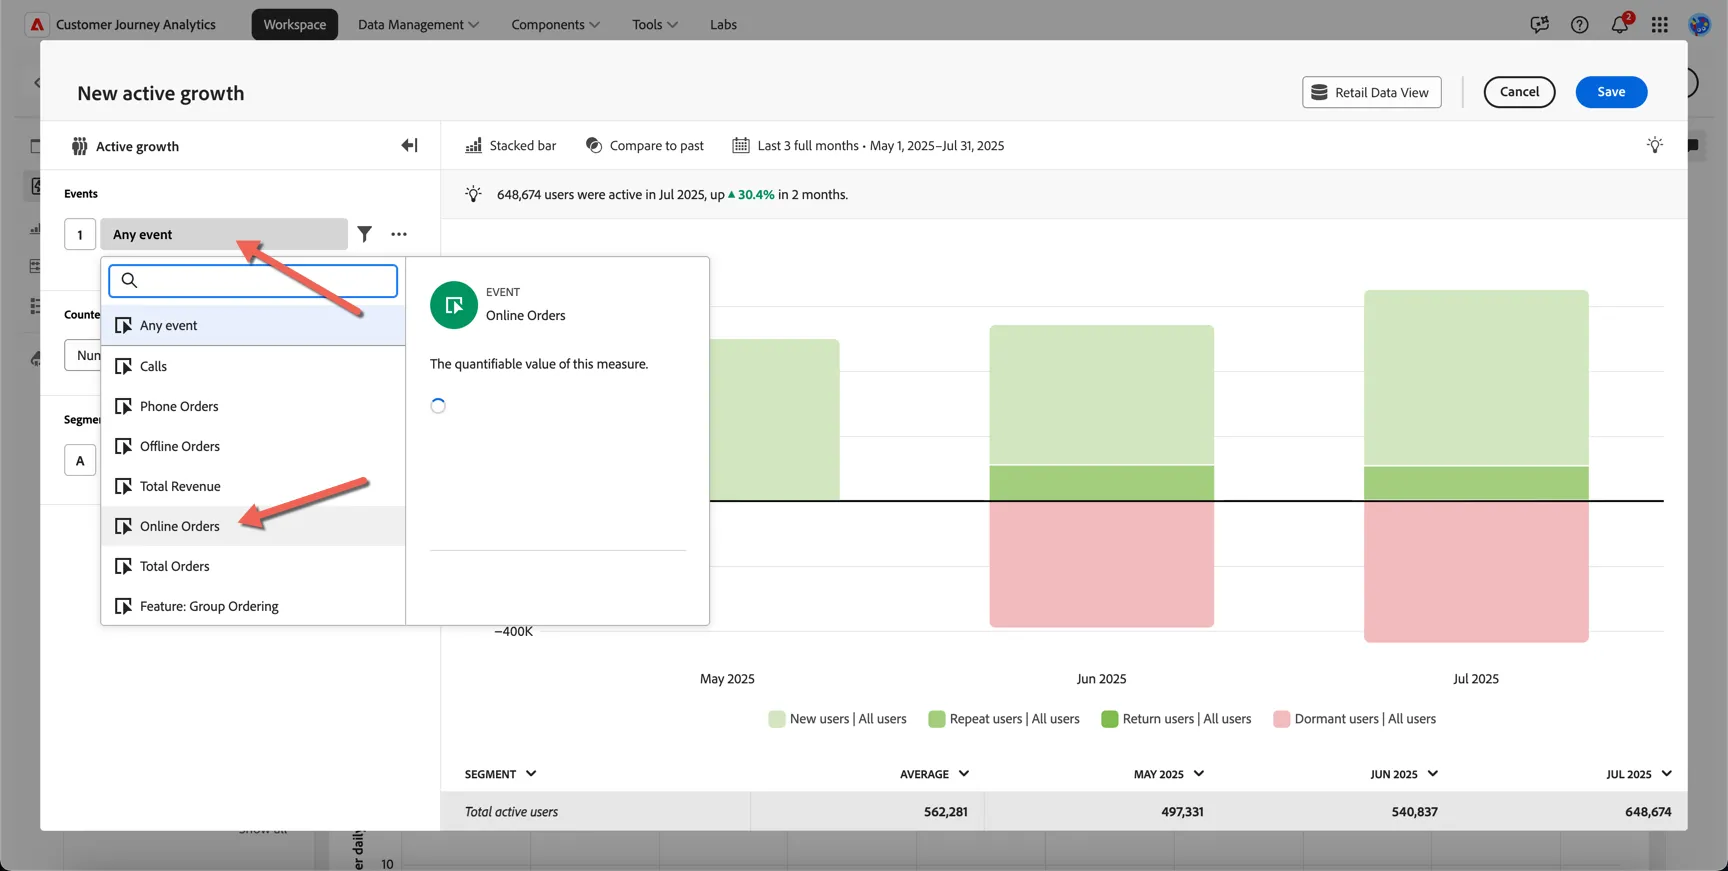Expand the AVERAGE column dropdown
The width and height of the screenshot is (1728, 871).
point(964,774)
